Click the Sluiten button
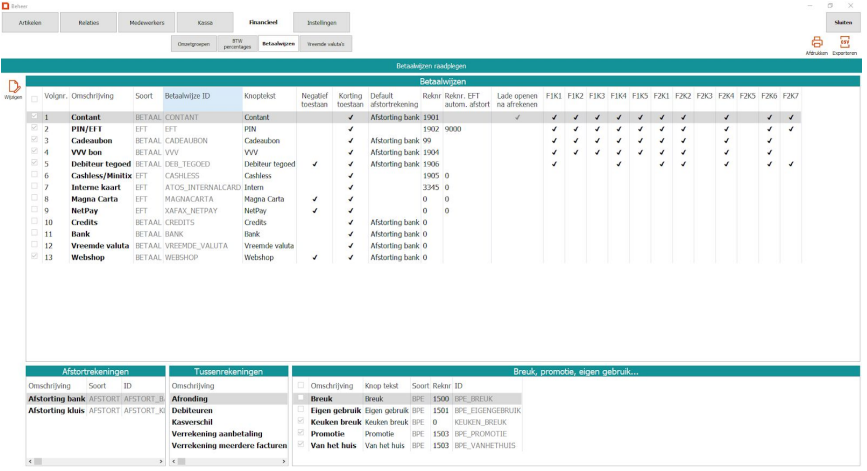Image resolution: width=867 pixels, height=471 pixels. [x=843, y=21]
